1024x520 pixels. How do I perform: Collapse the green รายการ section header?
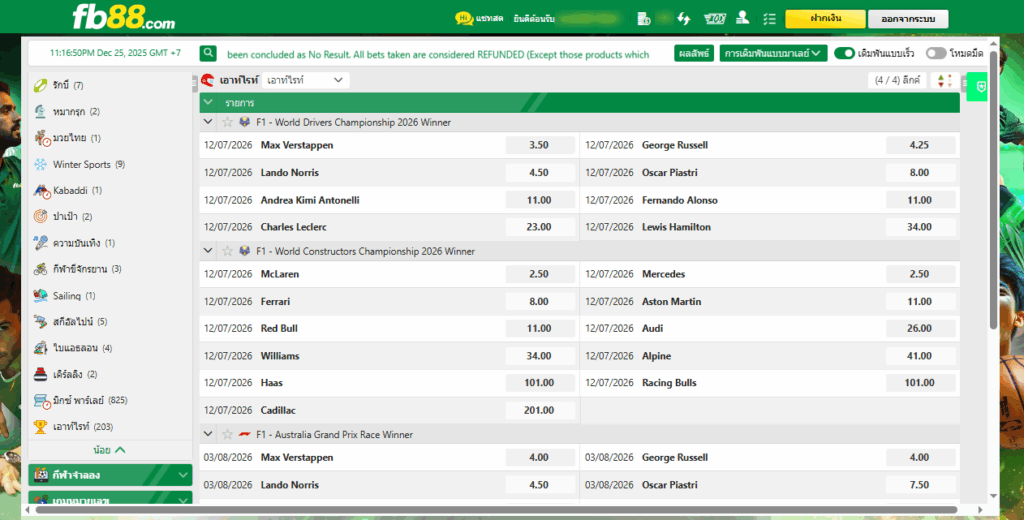[208, 103]
